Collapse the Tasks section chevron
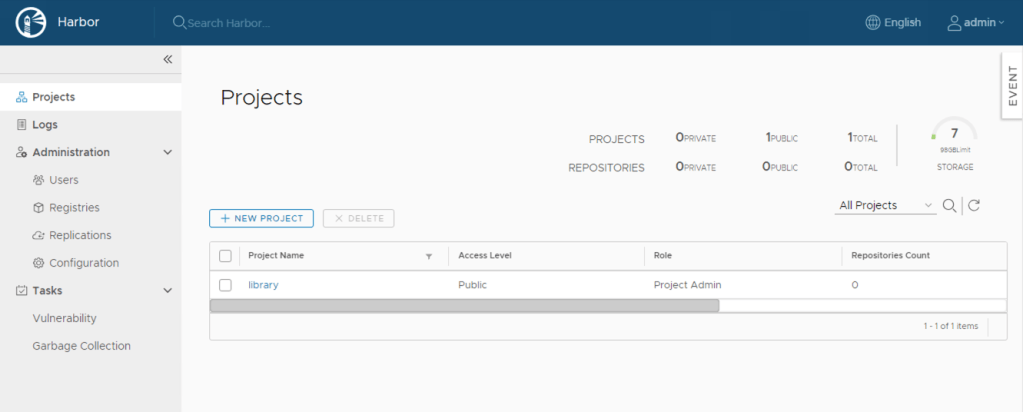 [x=168, y=291]
